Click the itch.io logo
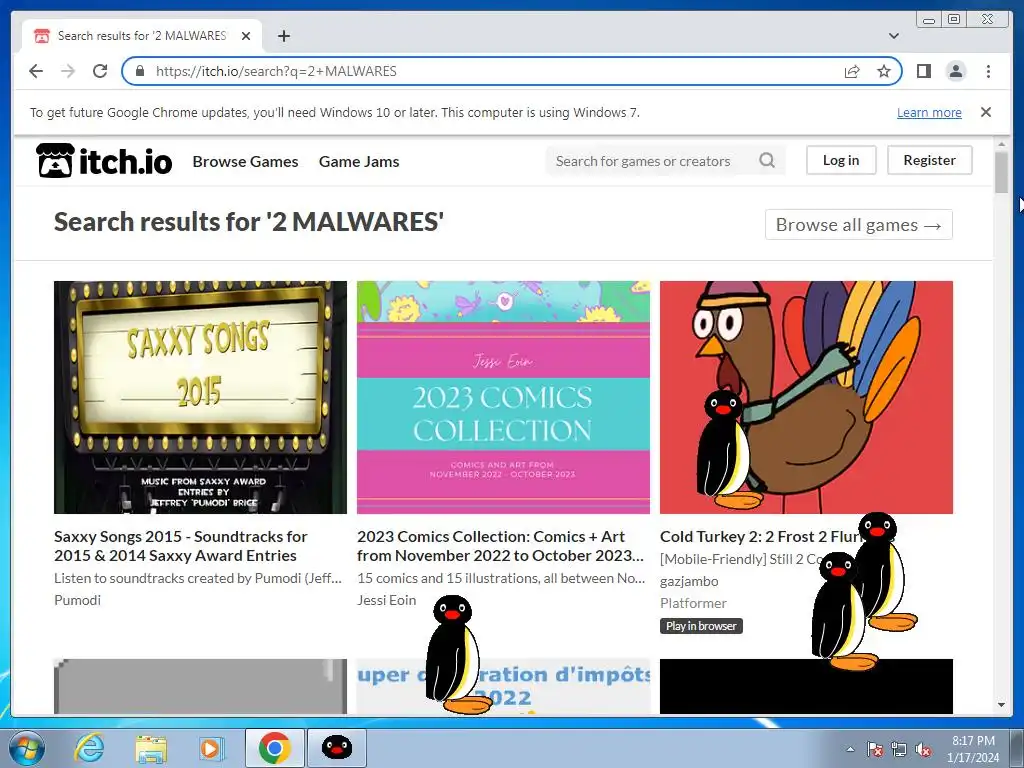 pos(104,161)
